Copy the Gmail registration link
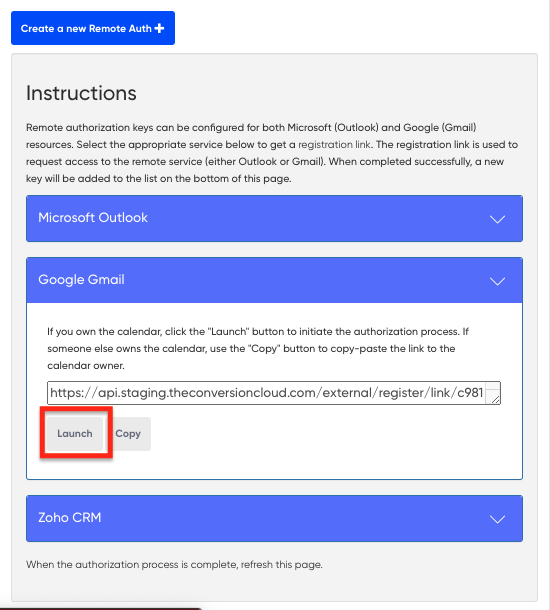Image resolution: width=550 pixels, height=610 pixels. (128, 433)
